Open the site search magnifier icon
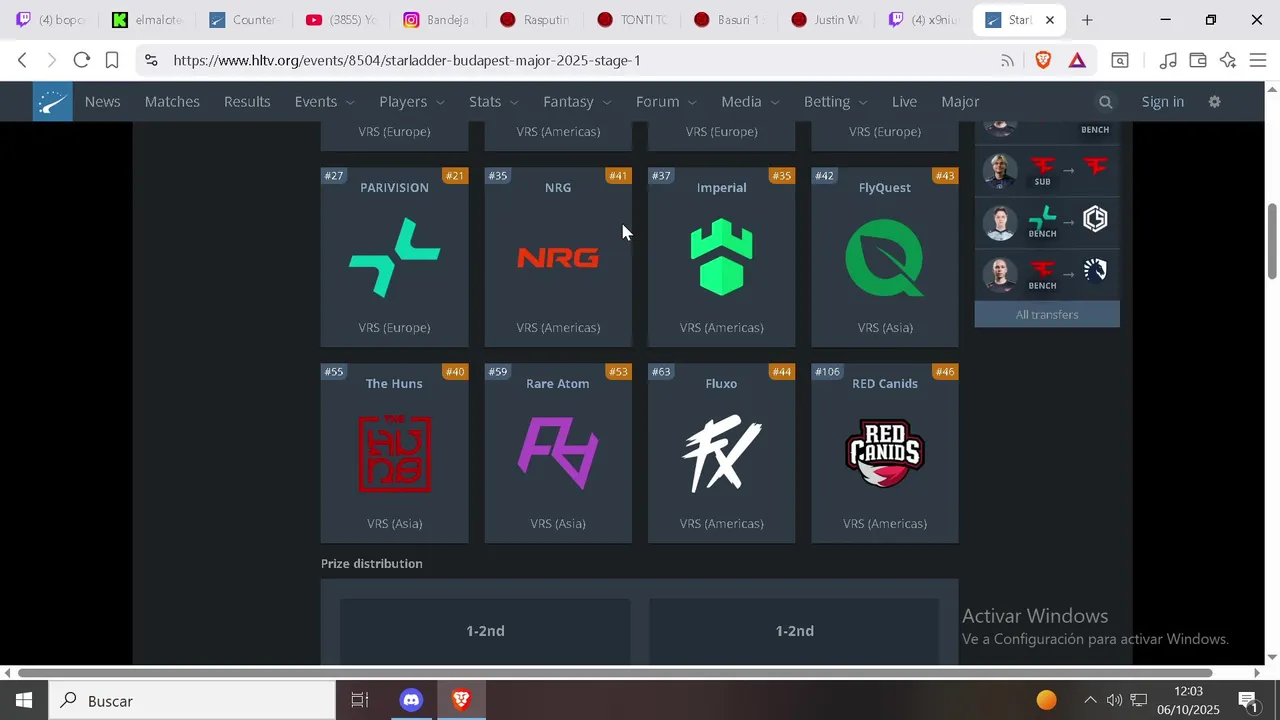 [1105, 102]
